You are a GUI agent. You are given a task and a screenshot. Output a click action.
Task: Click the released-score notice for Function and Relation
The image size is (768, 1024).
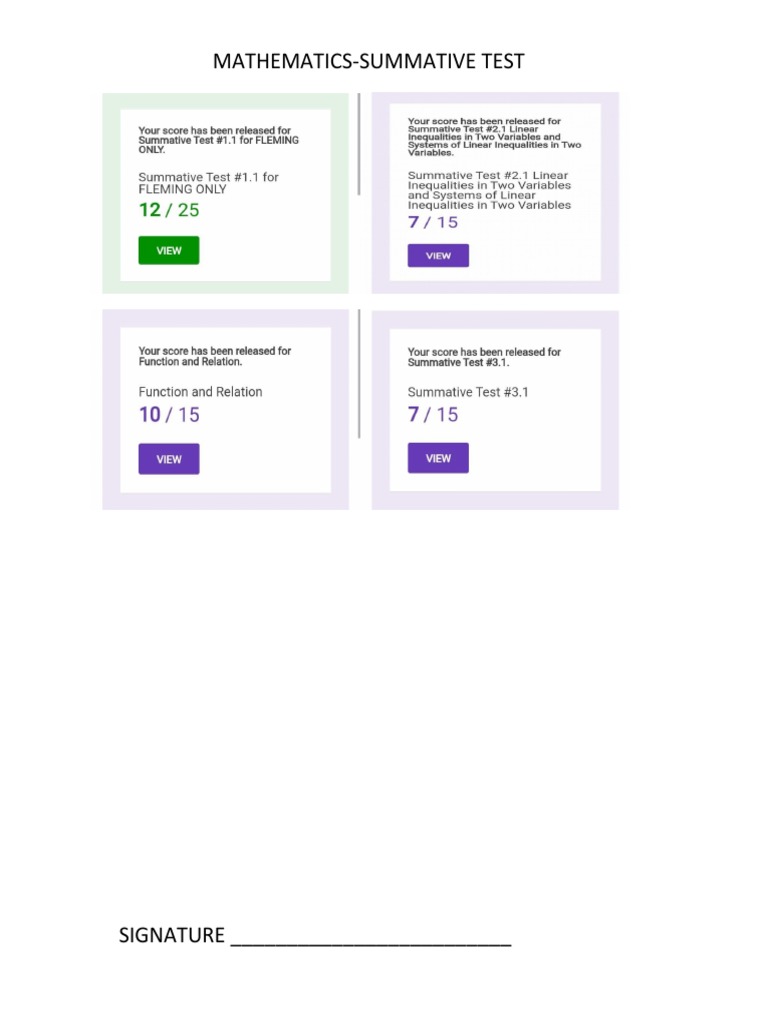tap(214, 356)
